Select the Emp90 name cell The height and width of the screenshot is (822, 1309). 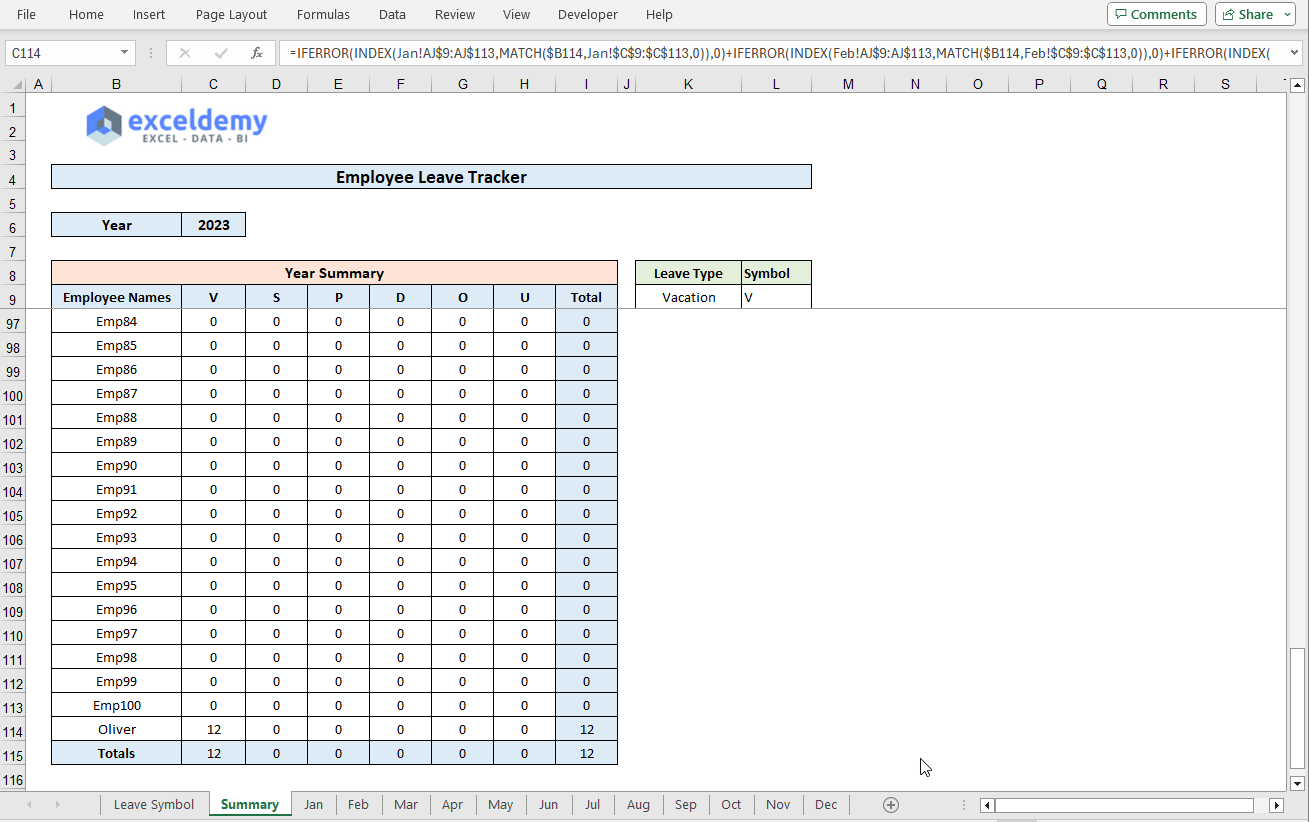tap(117, 466)
